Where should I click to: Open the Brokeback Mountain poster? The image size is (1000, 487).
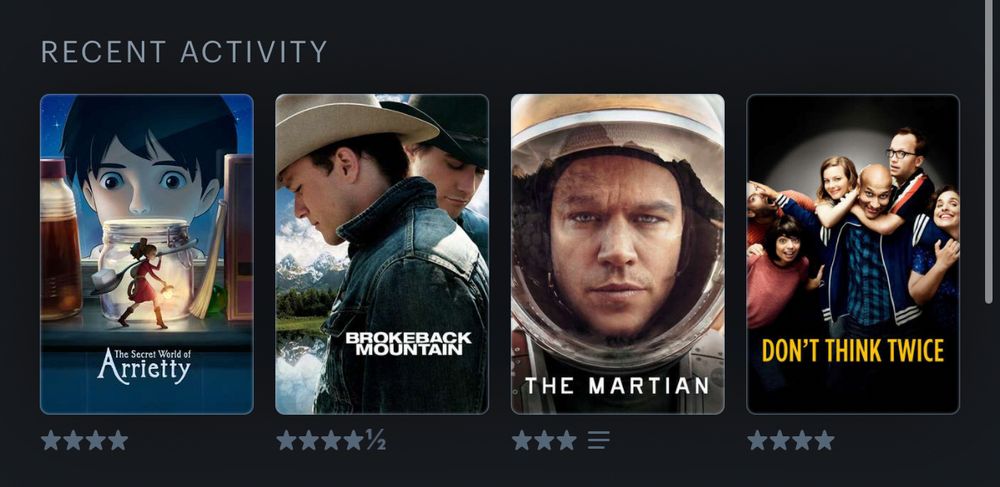tap(382, 254)
